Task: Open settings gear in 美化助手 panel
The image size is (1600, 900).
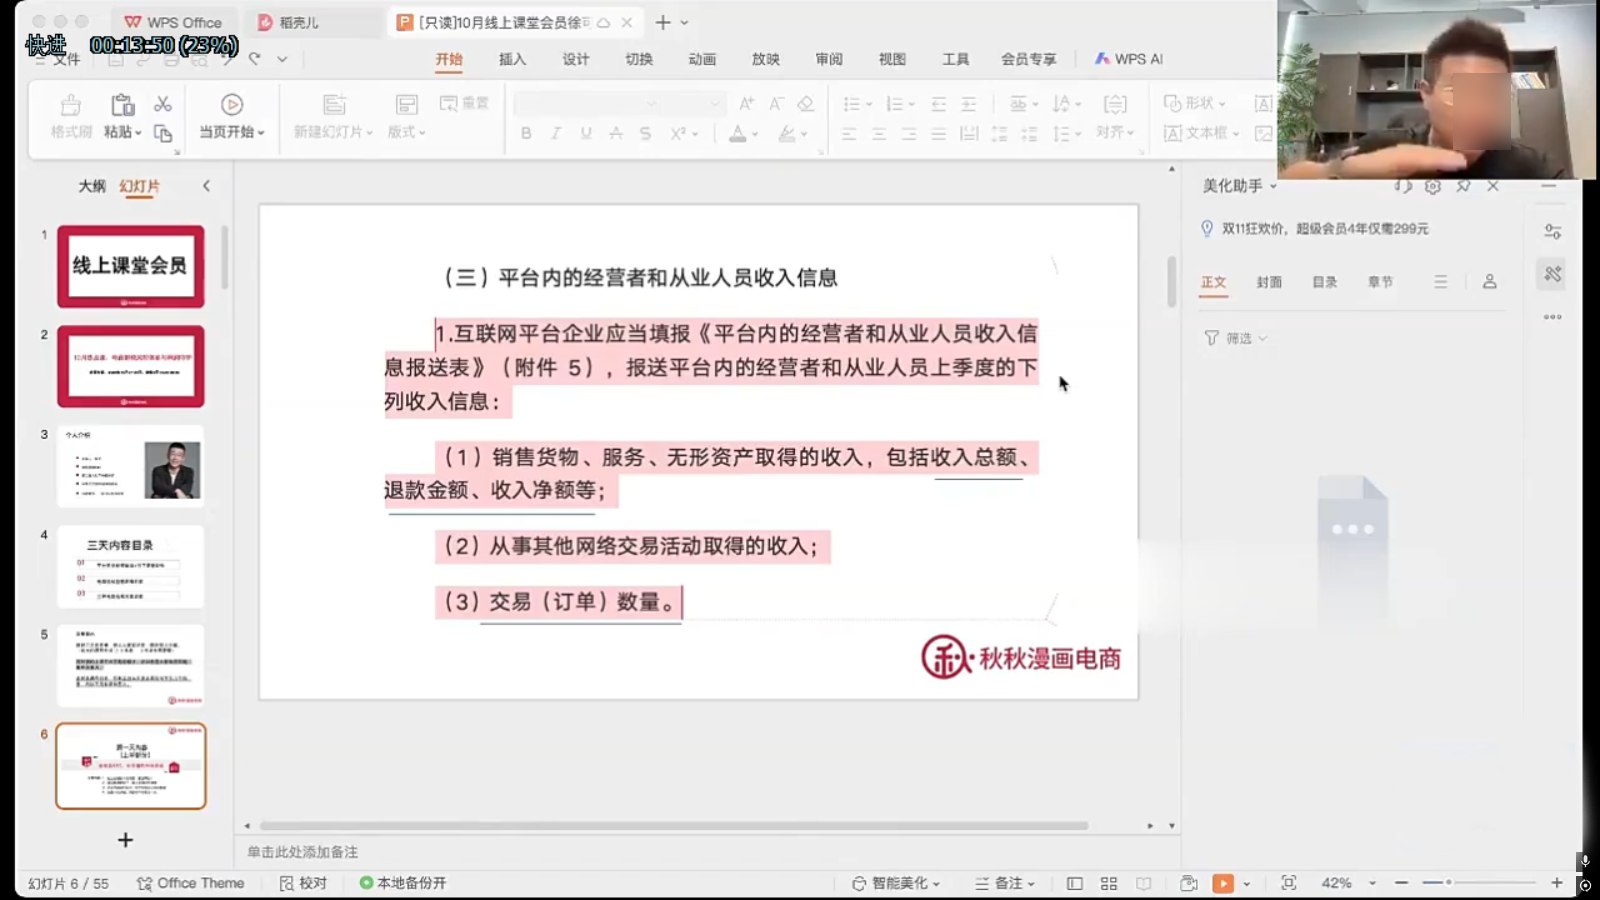Action: point(1433,186)
